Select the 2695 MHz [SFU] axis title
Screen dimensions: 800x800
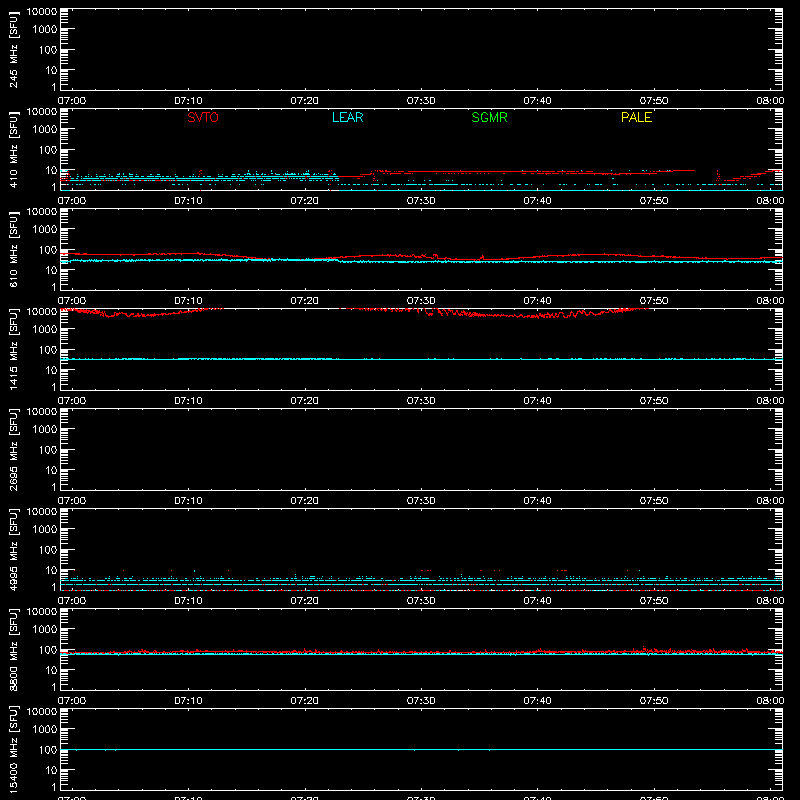click(x=14, y=449)
